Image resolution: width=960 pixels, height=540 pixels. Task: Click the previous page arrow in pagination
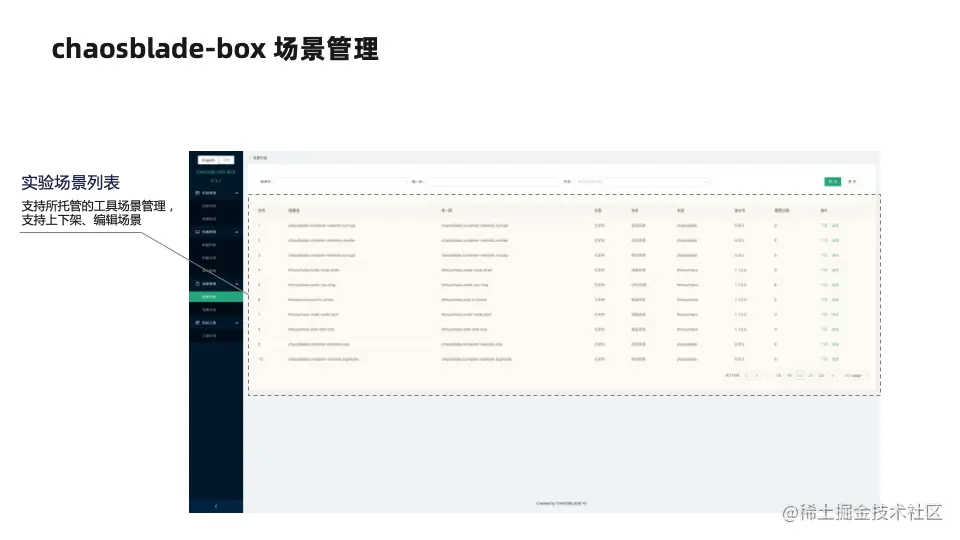point(746,376)
